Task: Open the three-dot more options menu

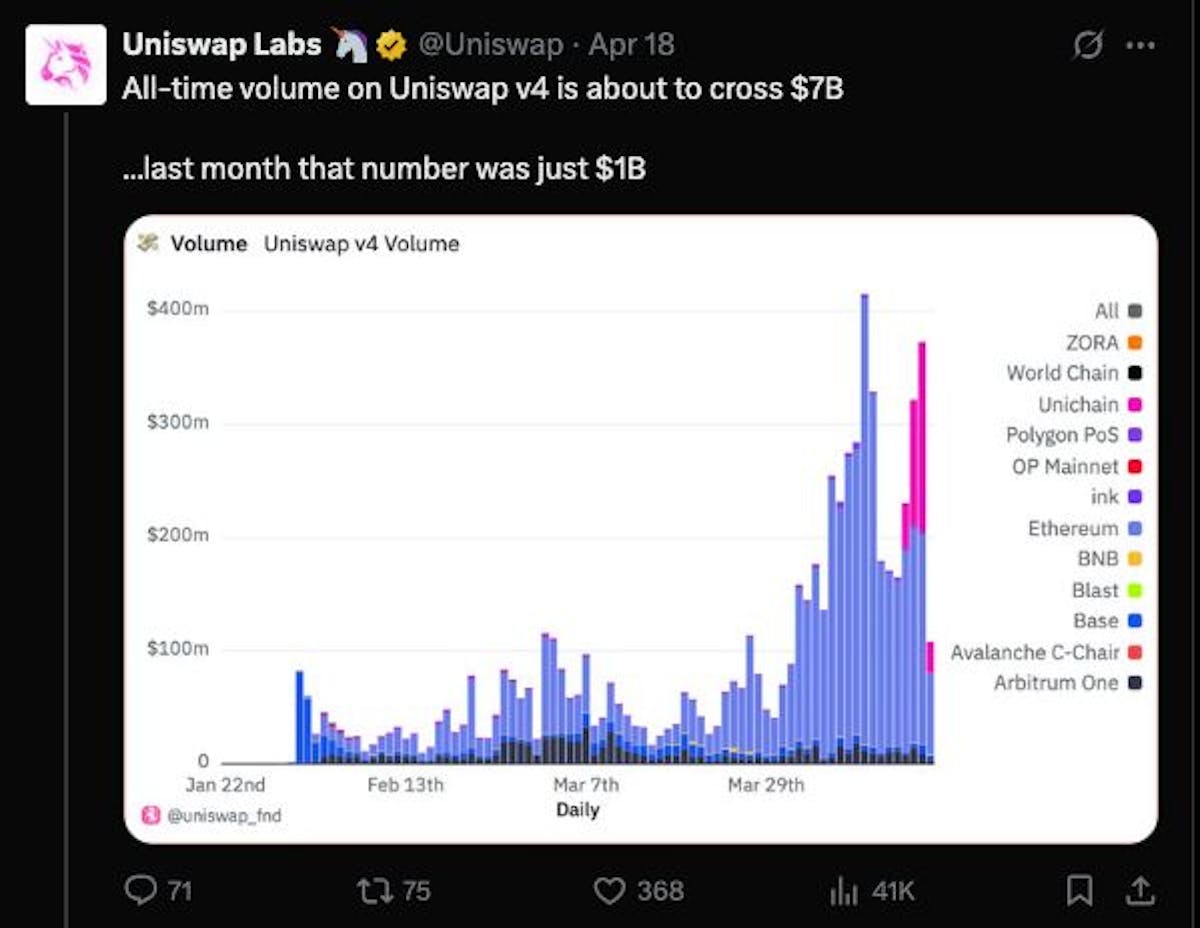Action: pos(1140,46)
